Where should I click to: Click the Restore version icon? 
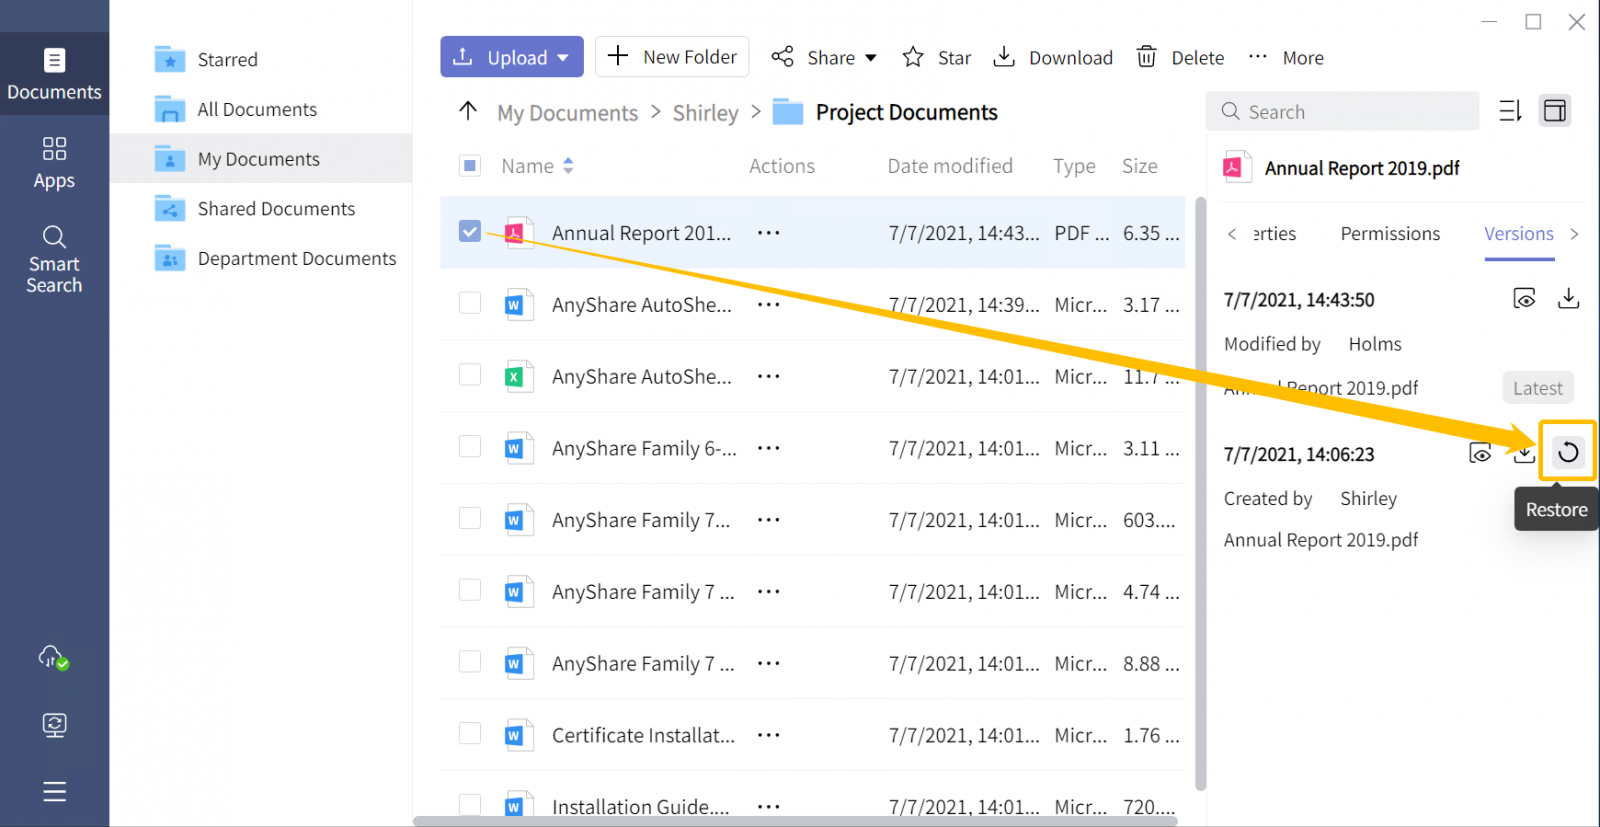click(1568, 452)
